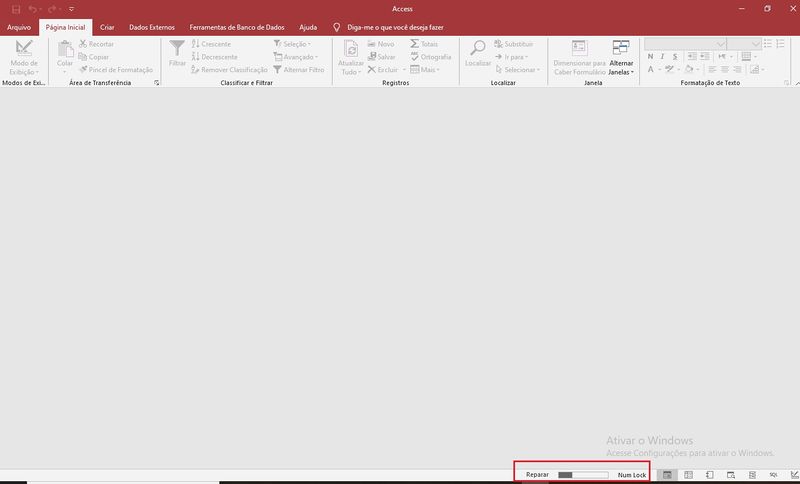Sort with the Decrescente button
This screenshot has width=800, height=484.
pyautogui.click(x=215, y=57)
